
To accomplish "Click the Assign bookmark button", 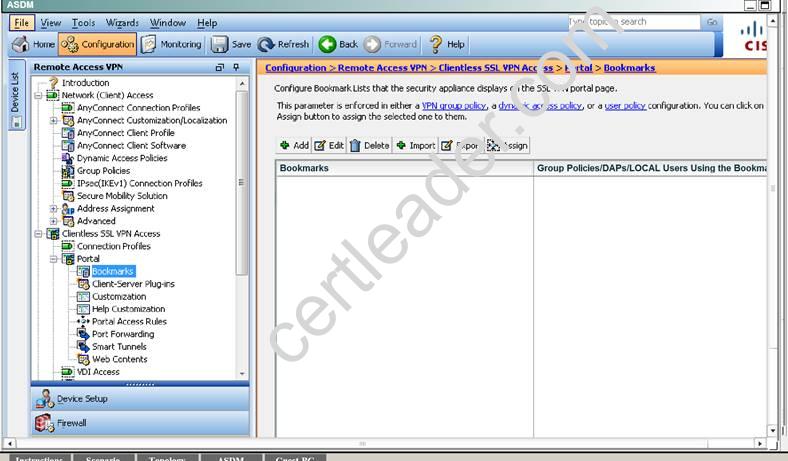I will [507, 145].
